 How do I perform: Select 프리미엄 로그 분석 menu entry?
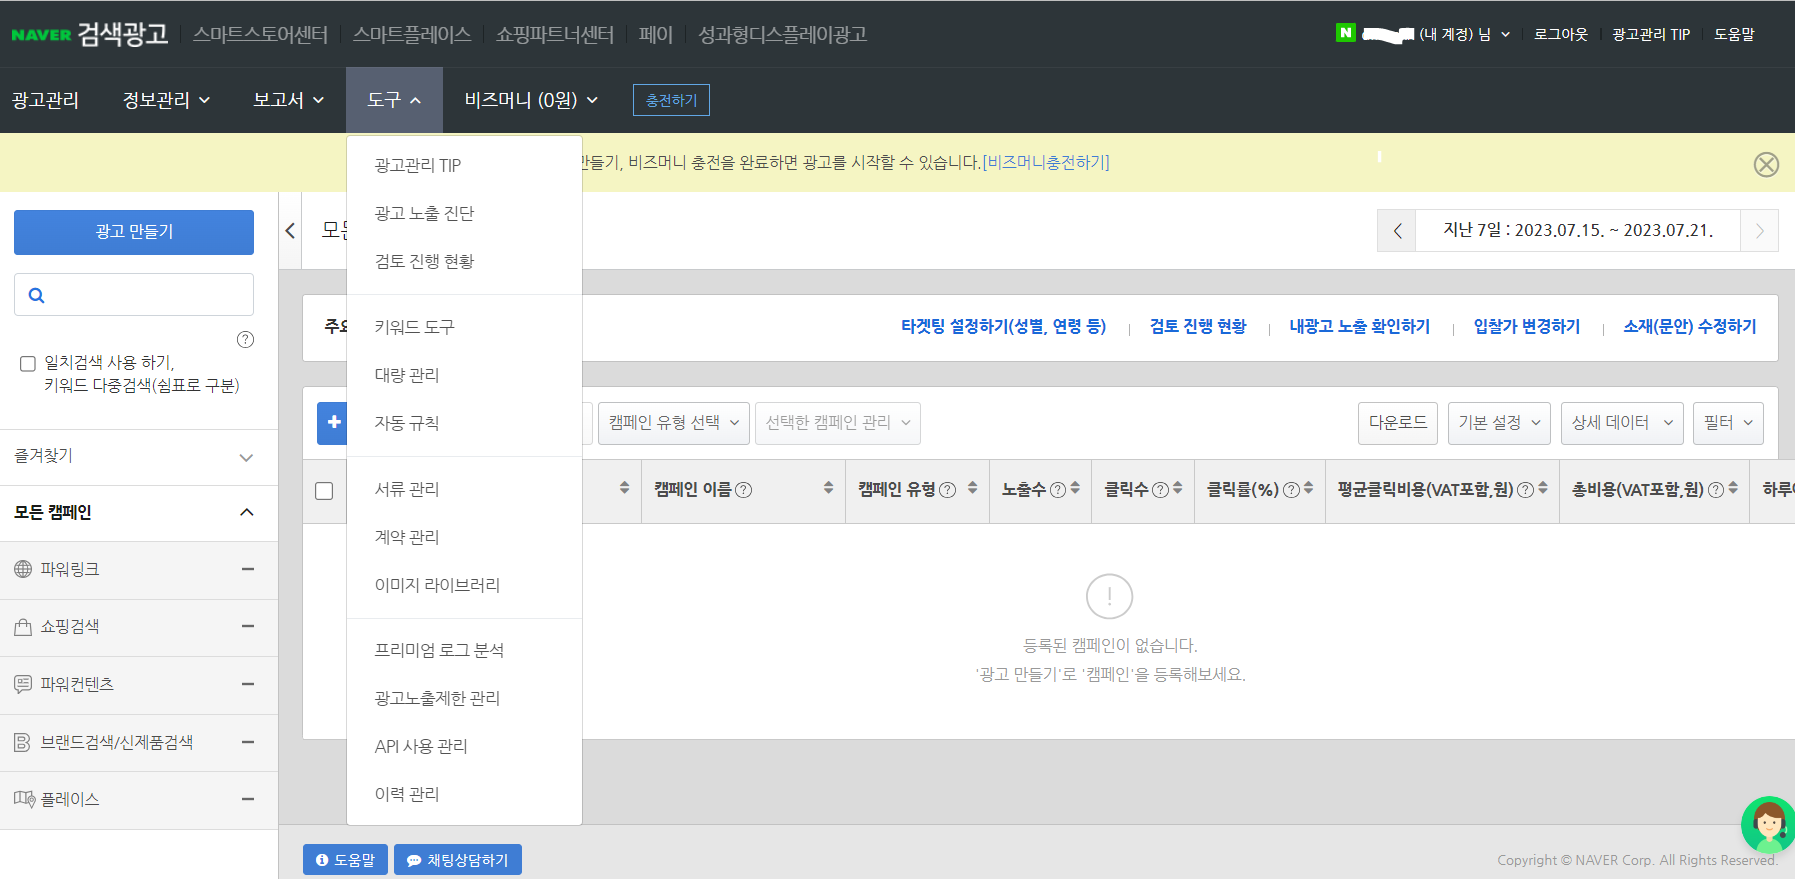point(439,650)
